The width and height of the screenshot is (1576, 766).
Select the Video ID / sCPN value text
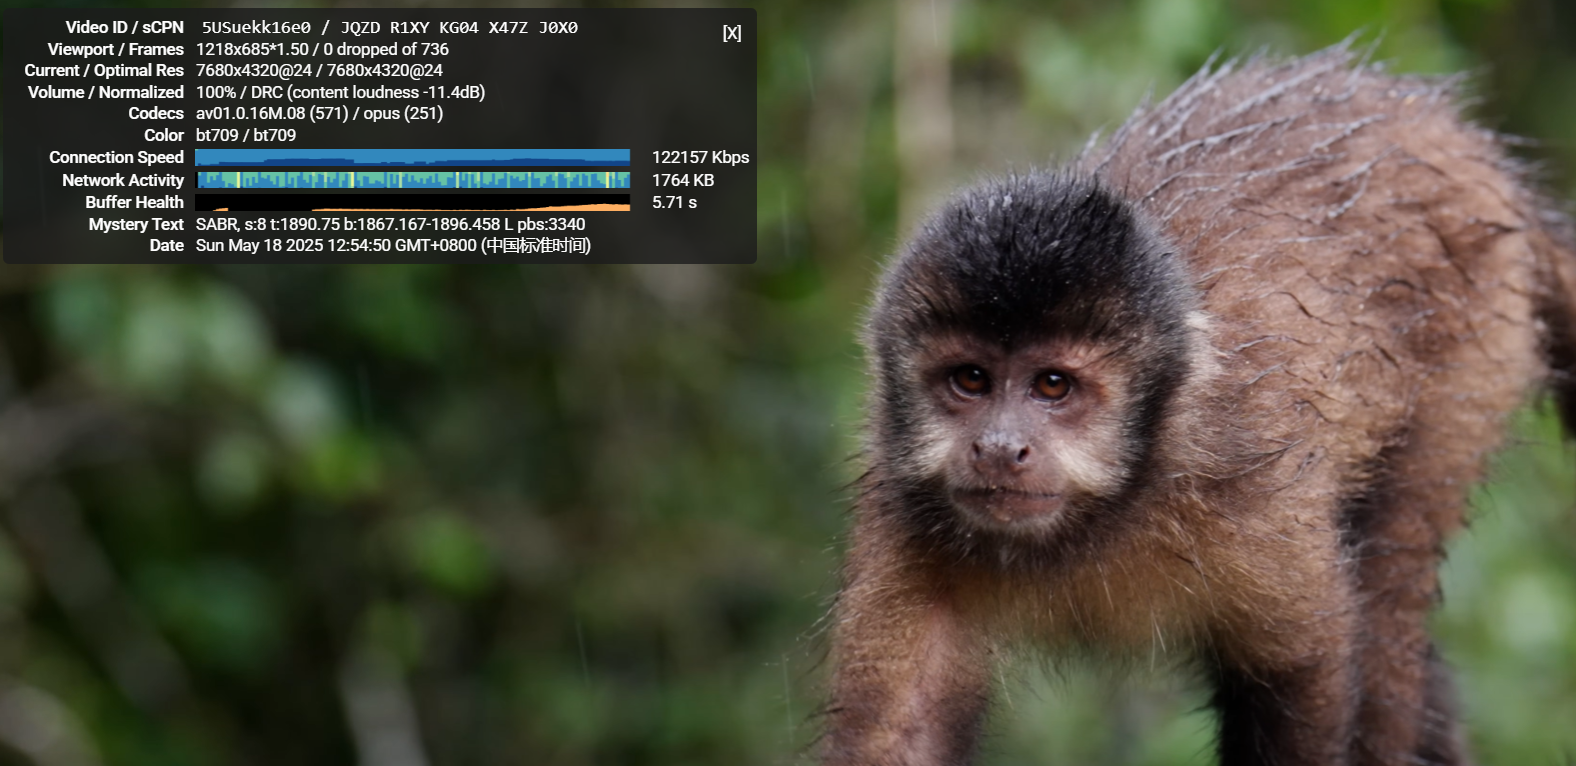click(x=389, y=28)
